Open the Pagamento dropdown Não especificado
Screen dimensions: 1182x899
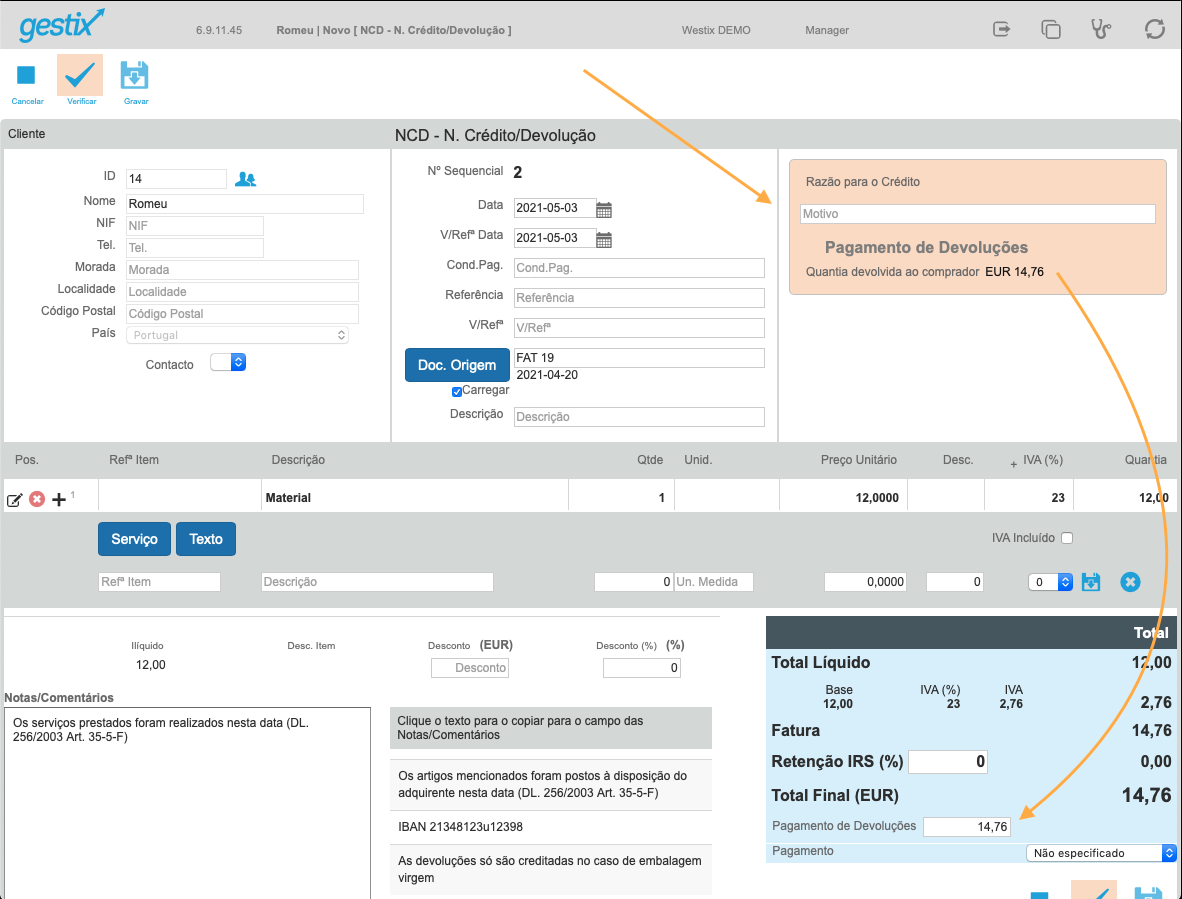tap(1101, 853)
